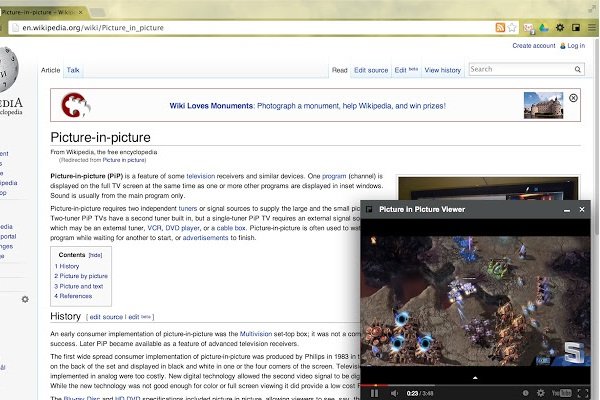Mute the video with the speaker icon
600x400 pixels.
click(394, 393)
